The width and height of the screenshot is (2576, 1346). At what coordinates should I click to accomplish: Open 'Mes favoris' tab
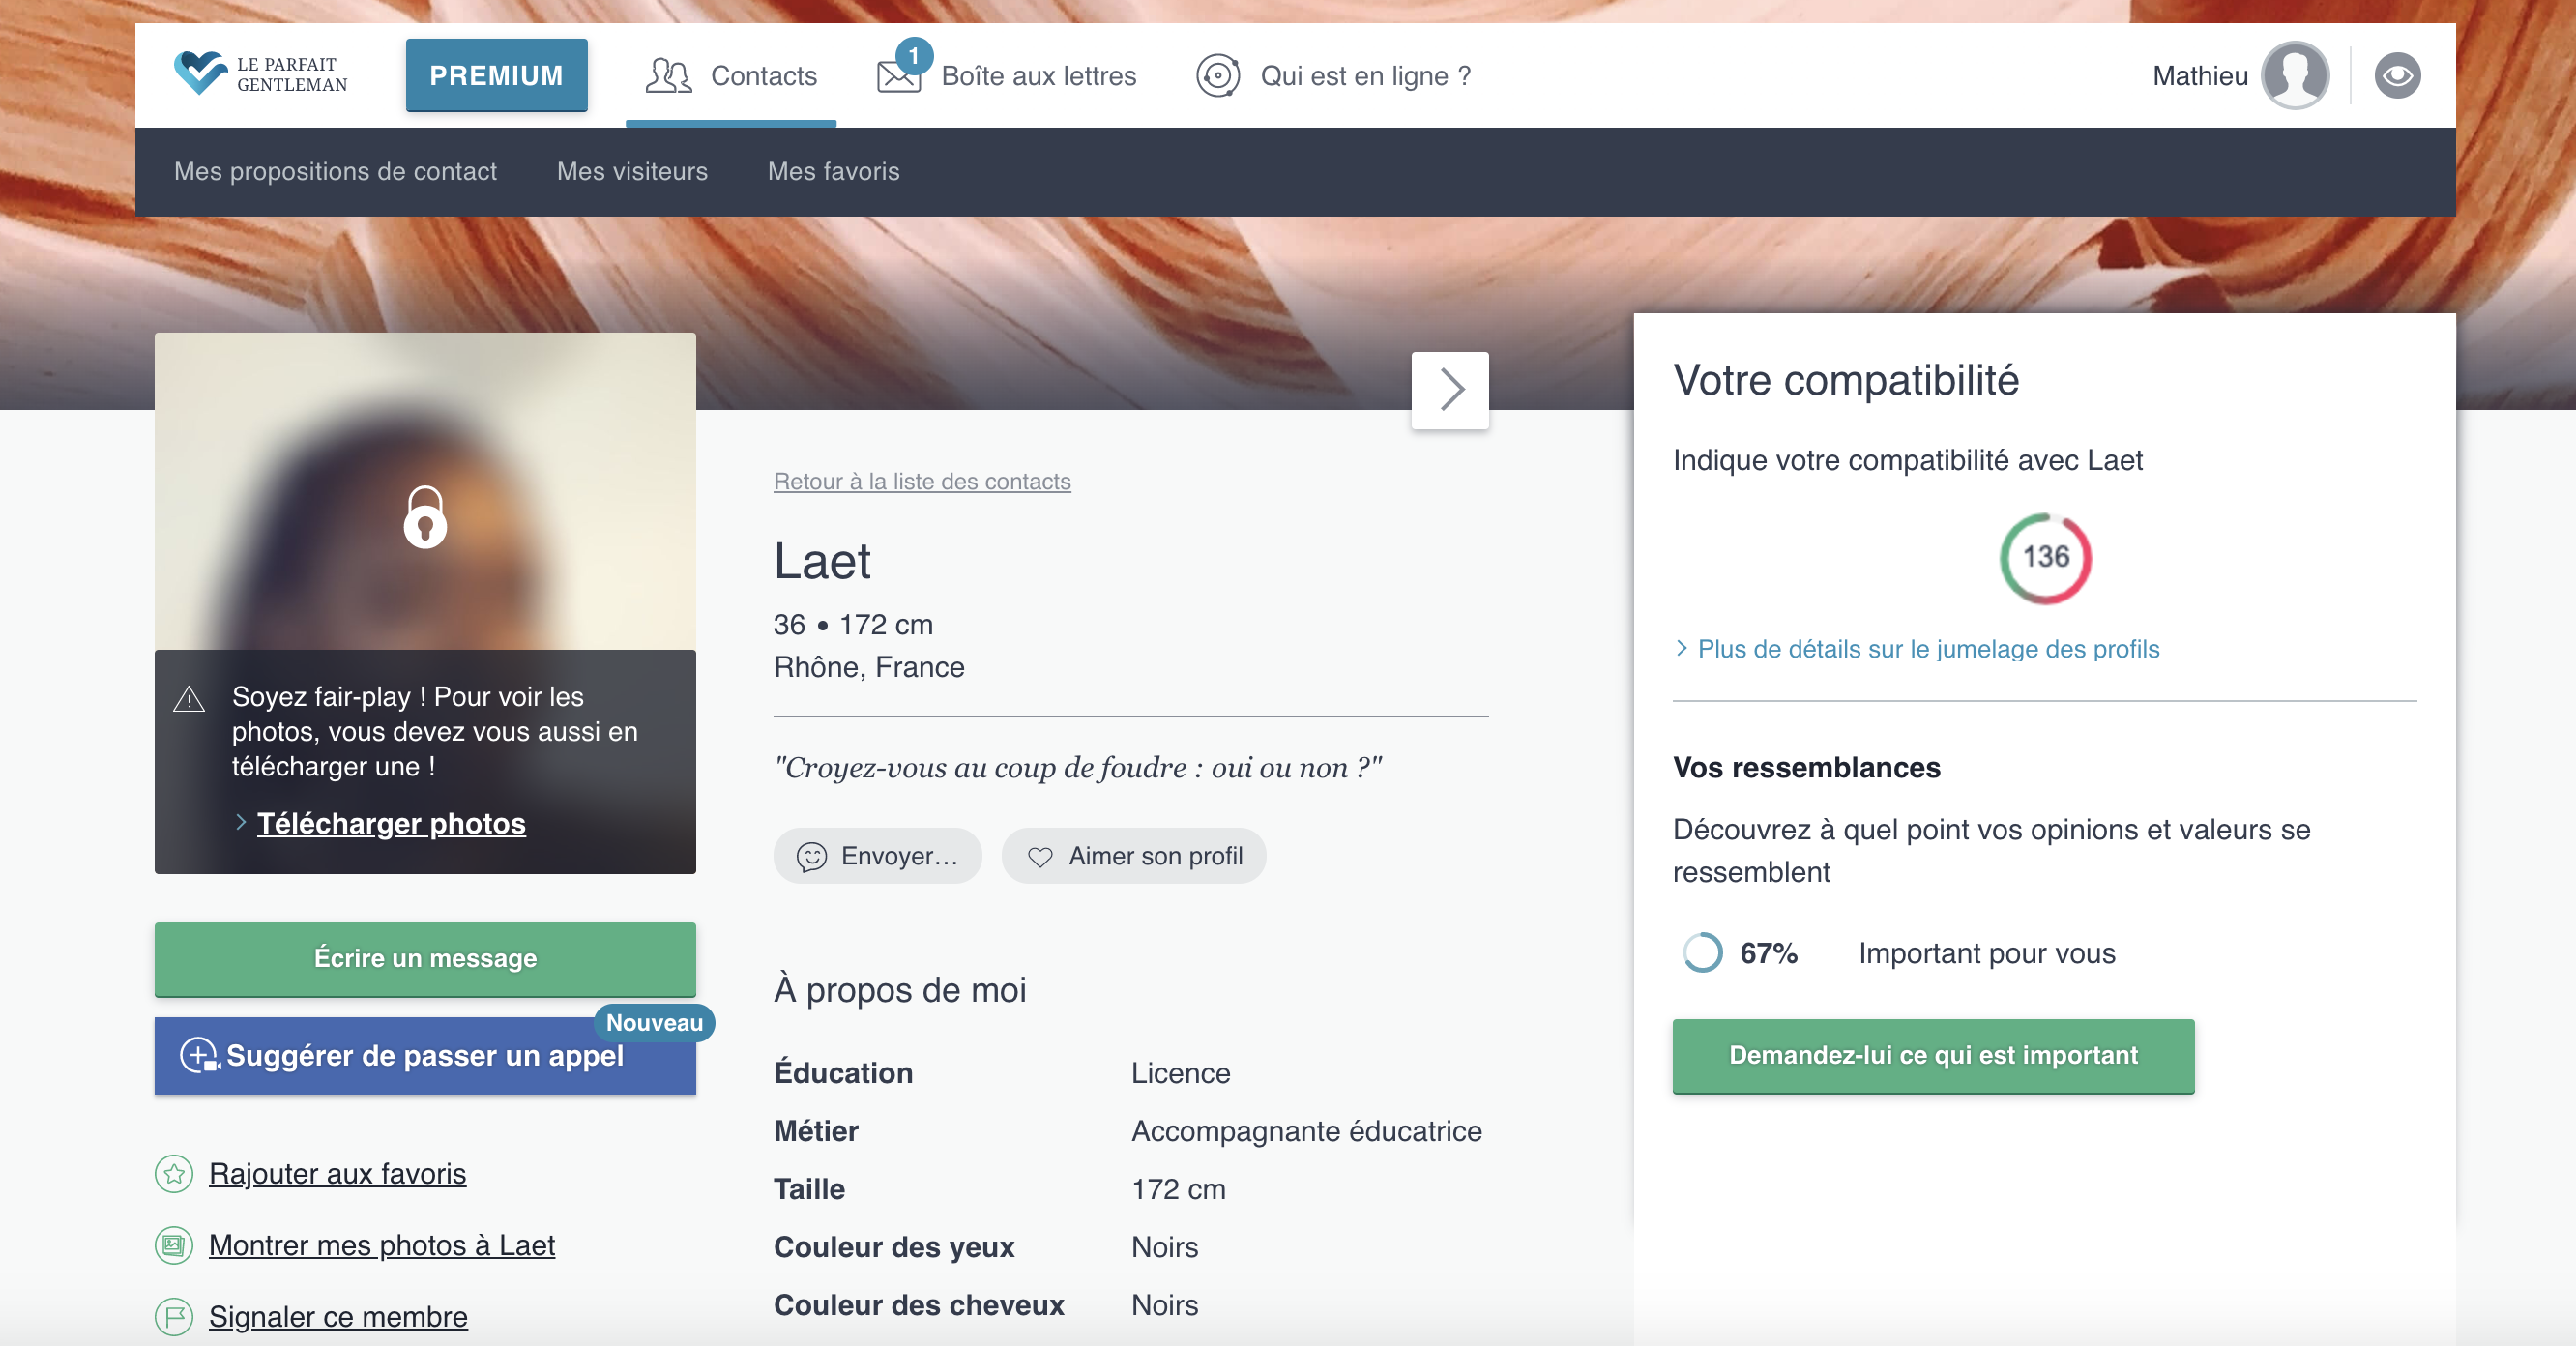point(833,171)
